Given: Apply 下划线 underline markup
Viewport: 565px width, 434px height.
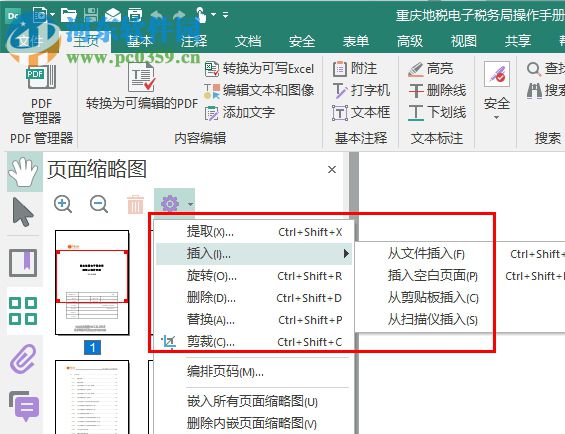Looking at the screenshot, I should [437, 112].
